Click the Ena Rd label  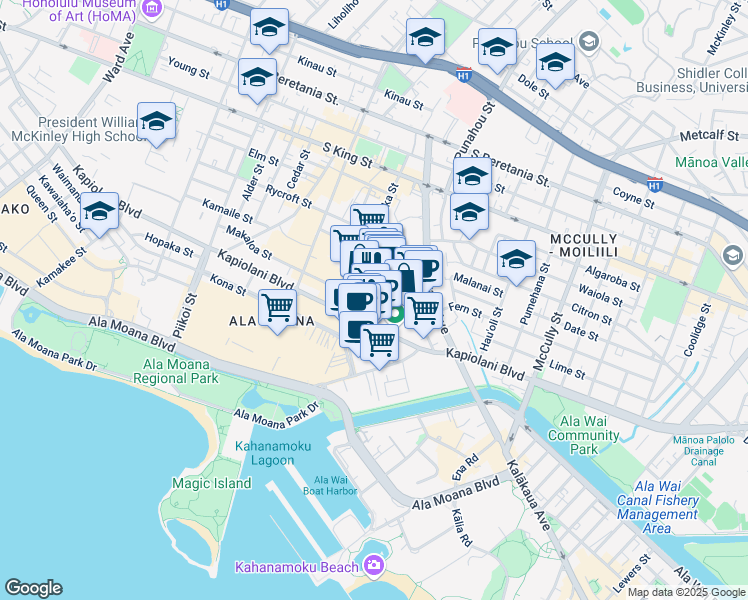click(465, 468)
